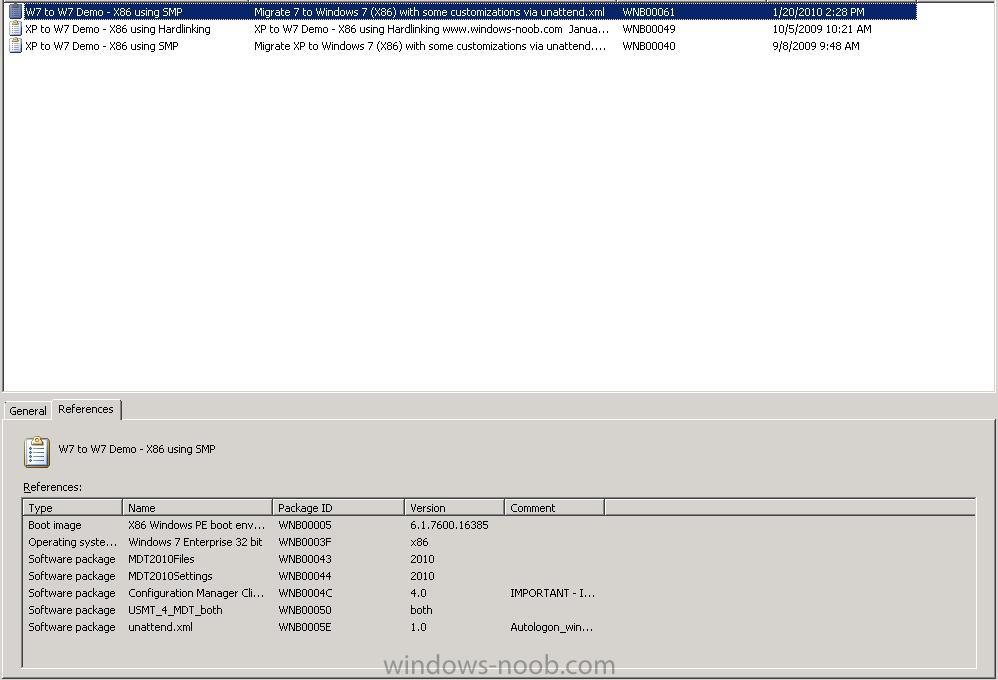The width and height of the screenshot is (998, 680).
Task: Click reference package ID WNB00005
Action: 305,525
